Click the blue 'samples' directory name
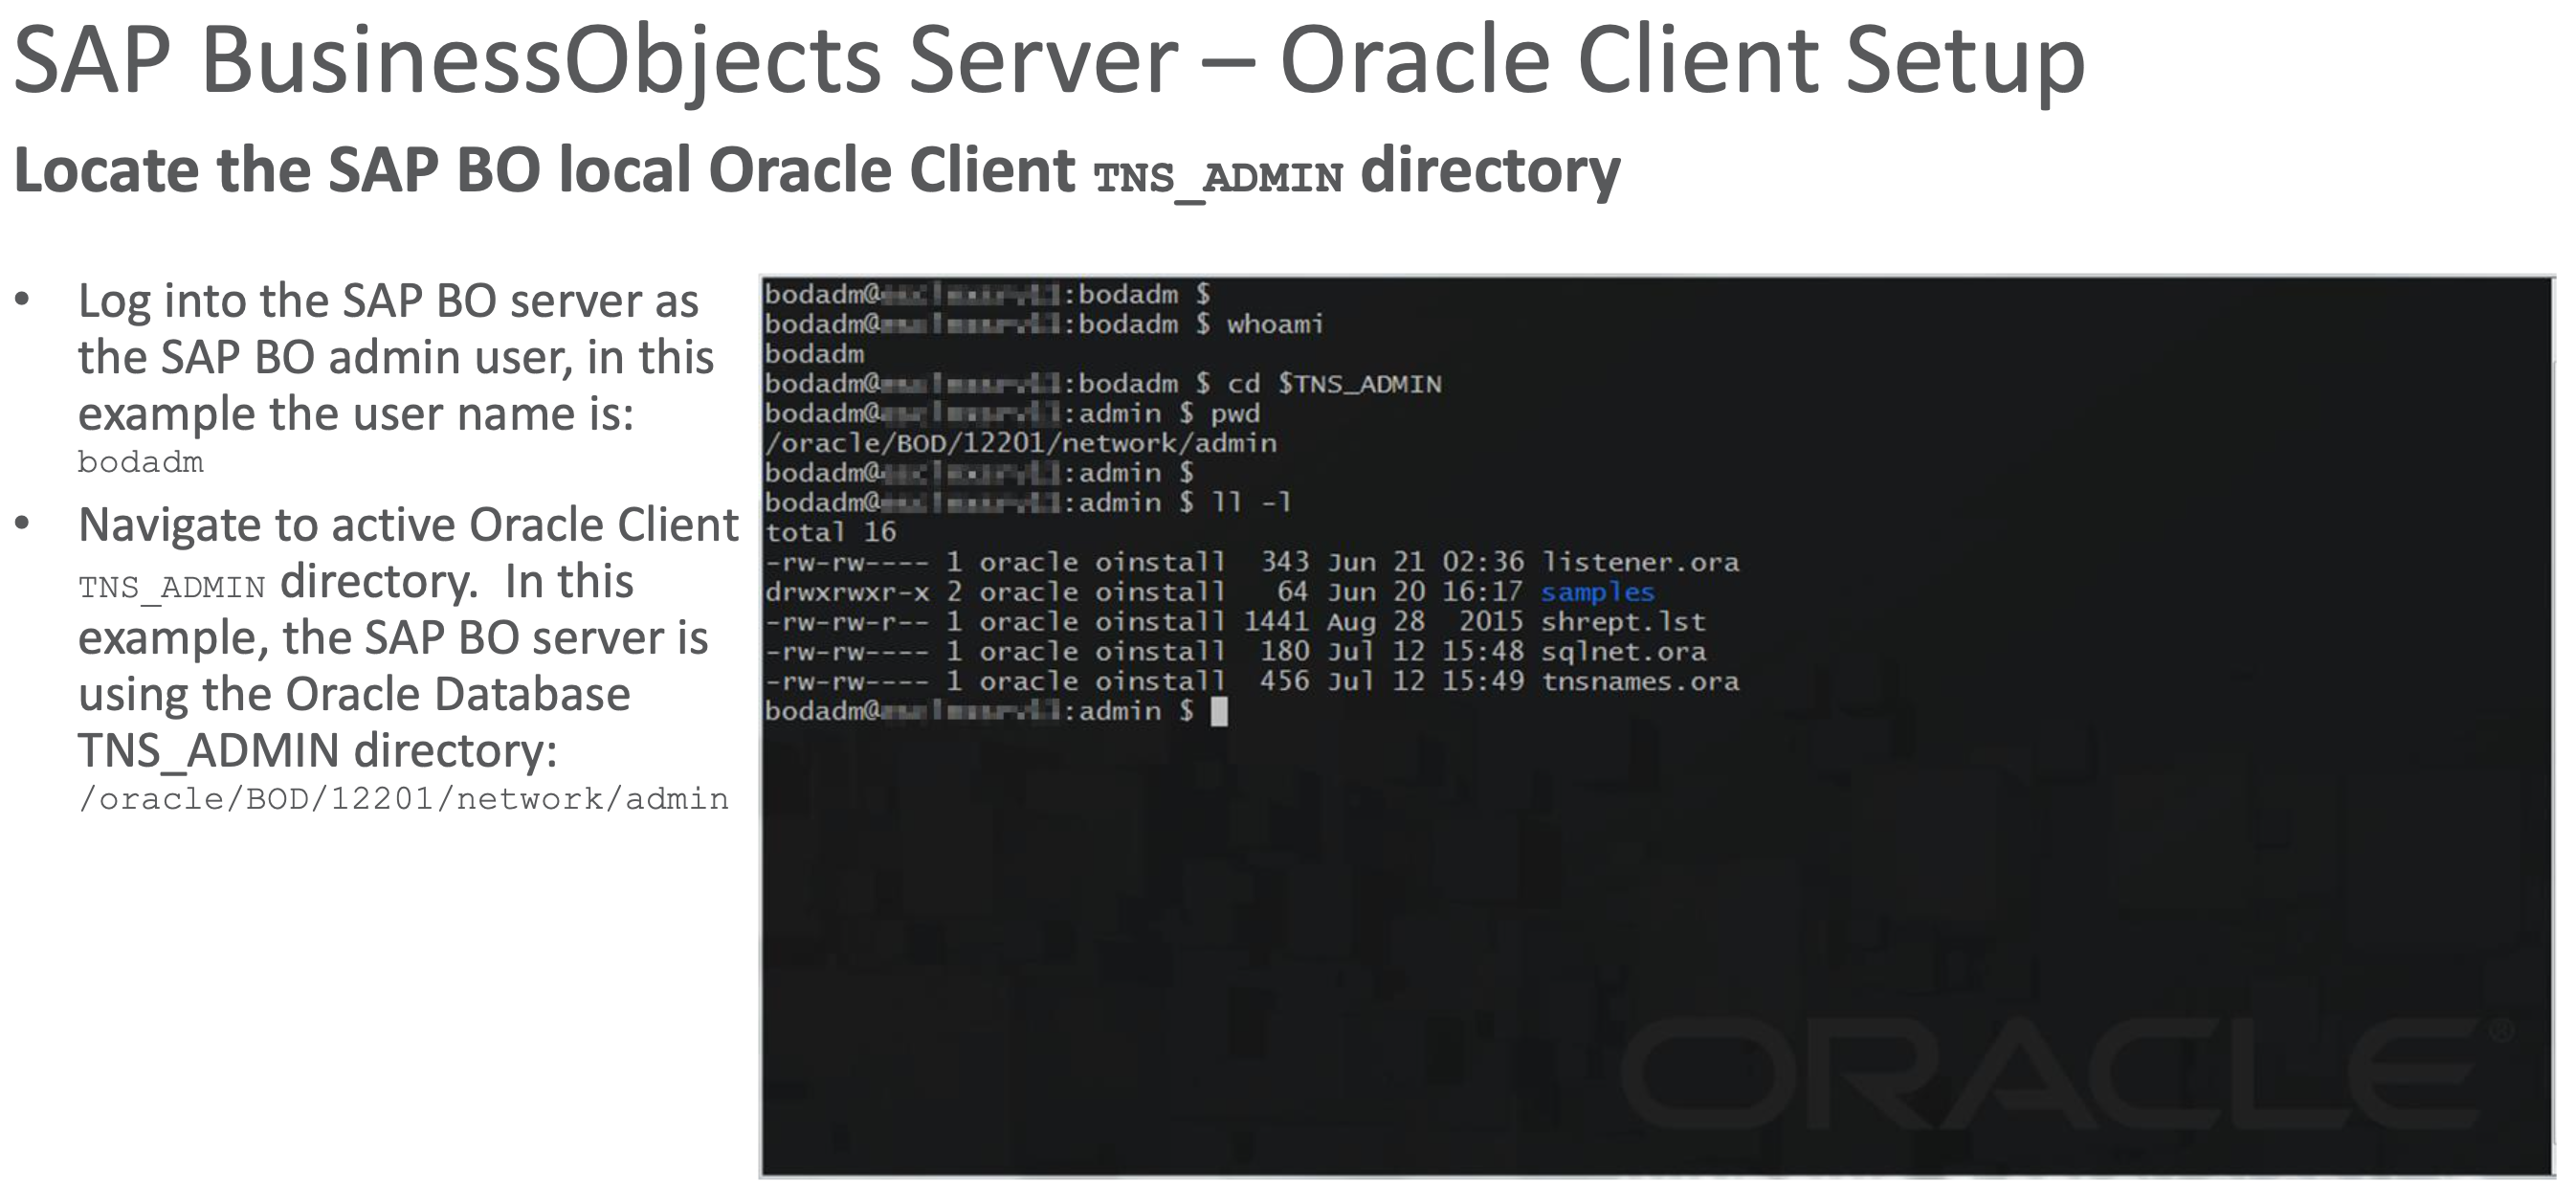2576x1204 pixels. click(x=1597, y=592)
